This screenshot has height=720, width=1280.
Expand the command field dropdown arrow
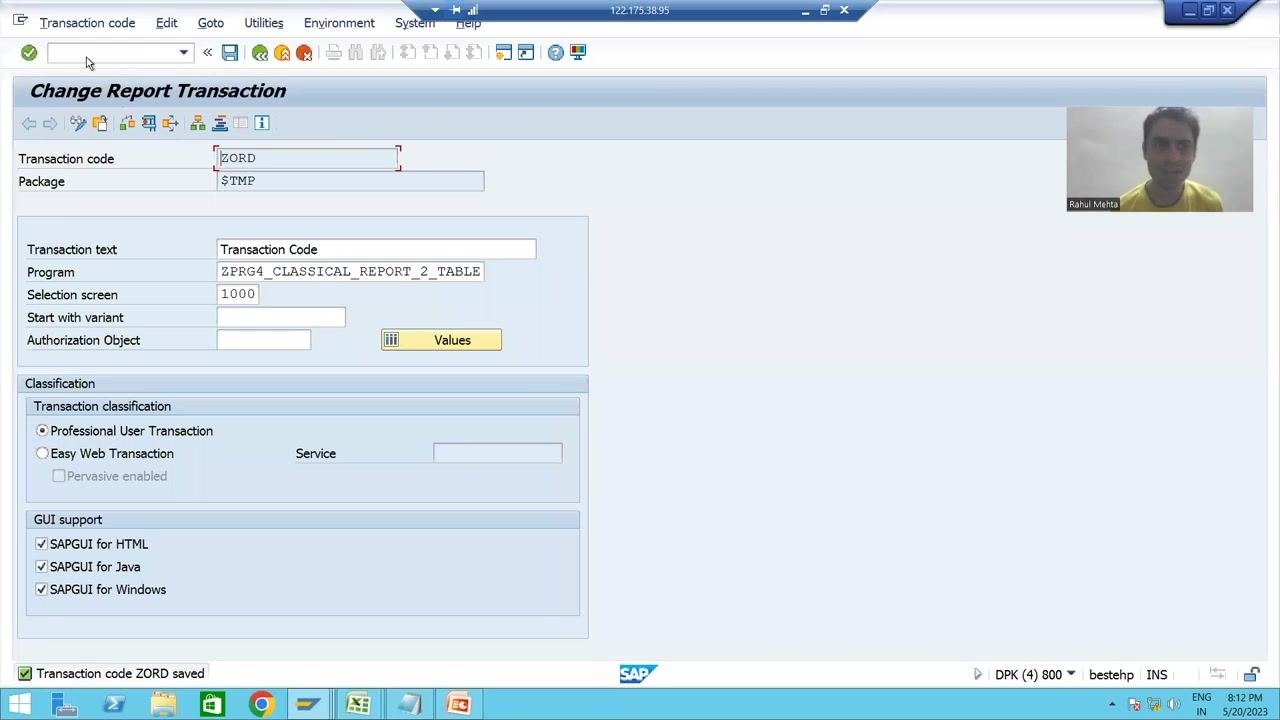click(183, 52)
